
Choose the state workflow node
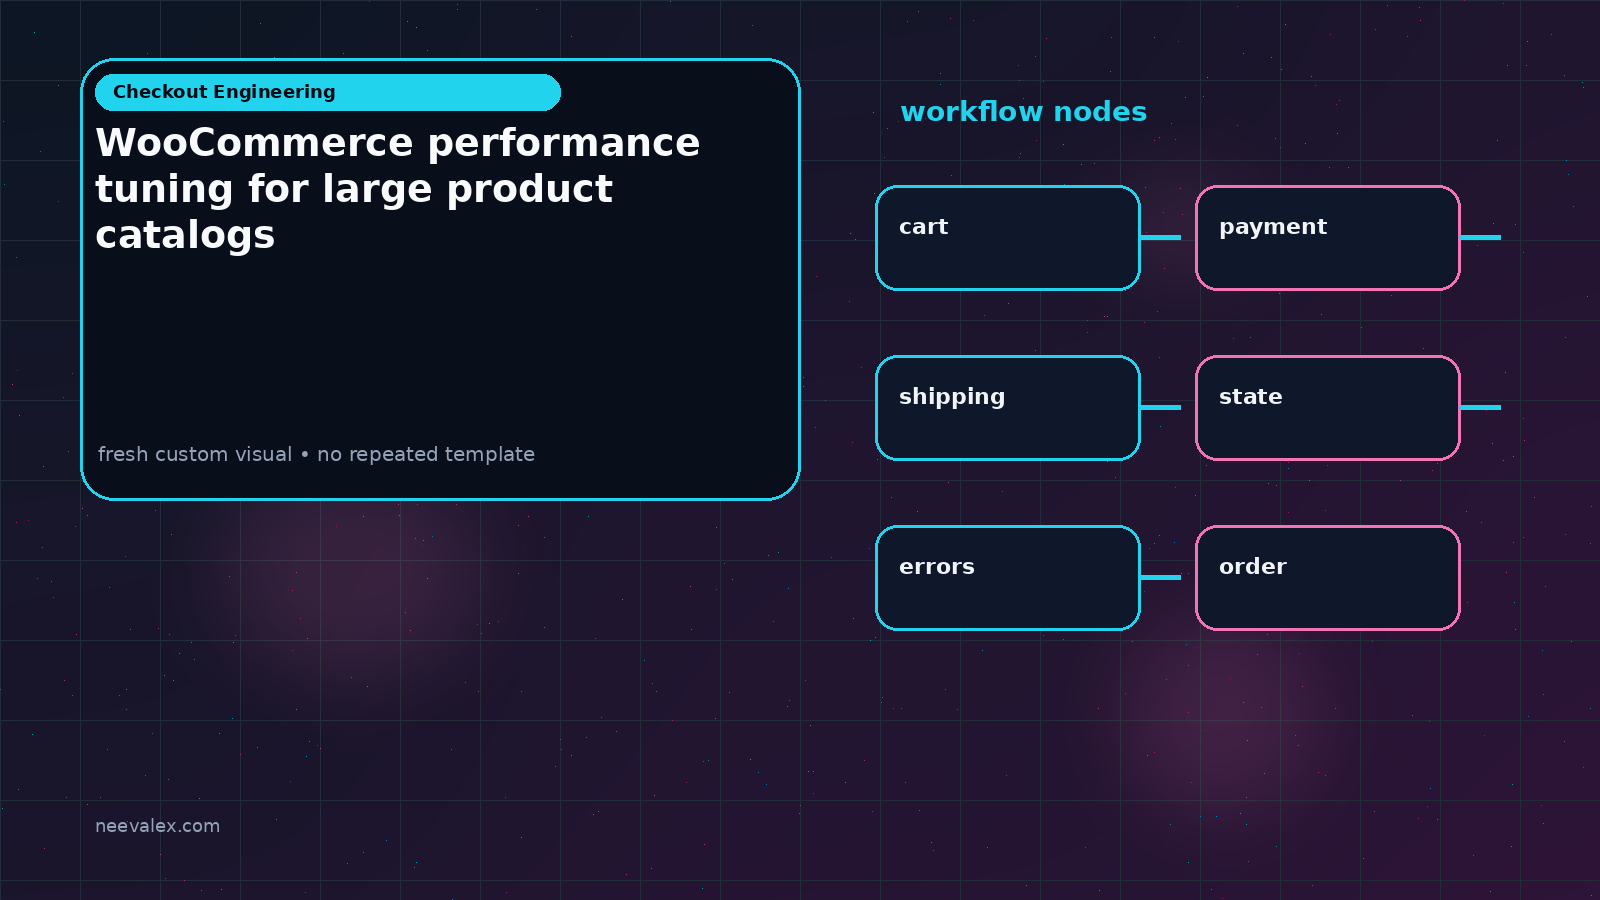coord(1328,408)
